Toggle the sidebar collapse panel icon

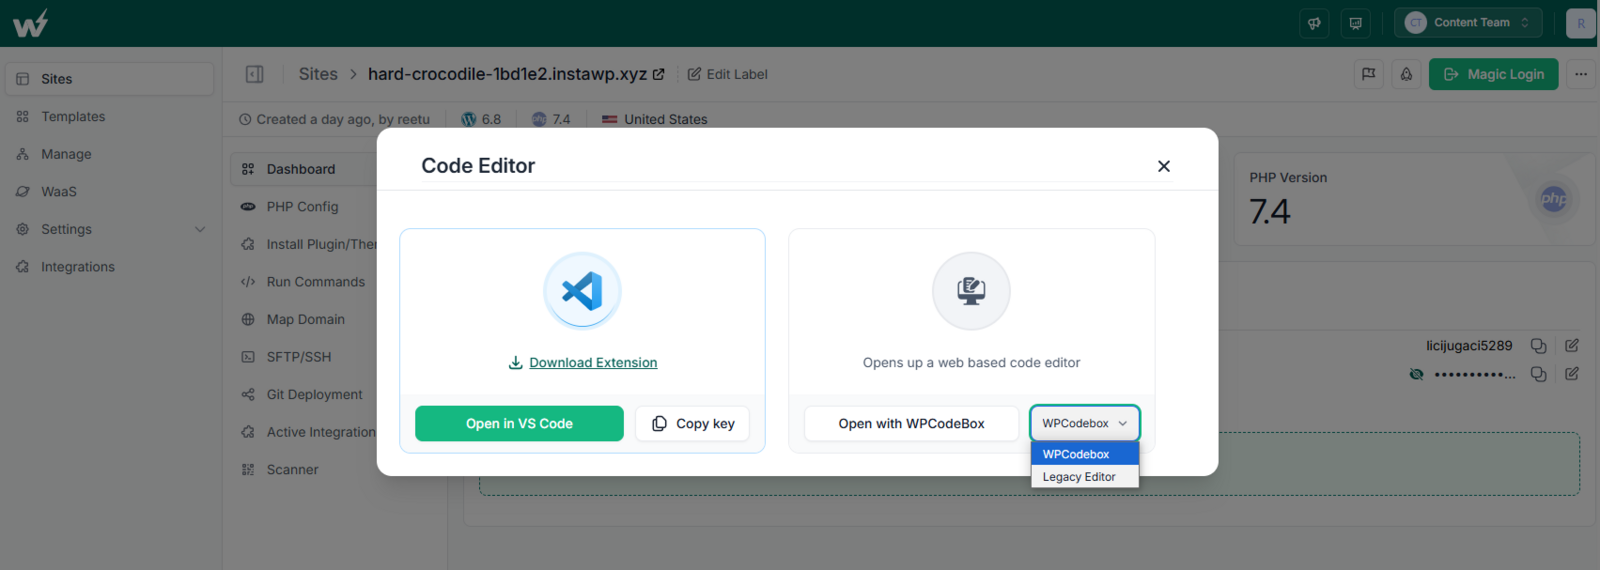(x=255, y=74)
